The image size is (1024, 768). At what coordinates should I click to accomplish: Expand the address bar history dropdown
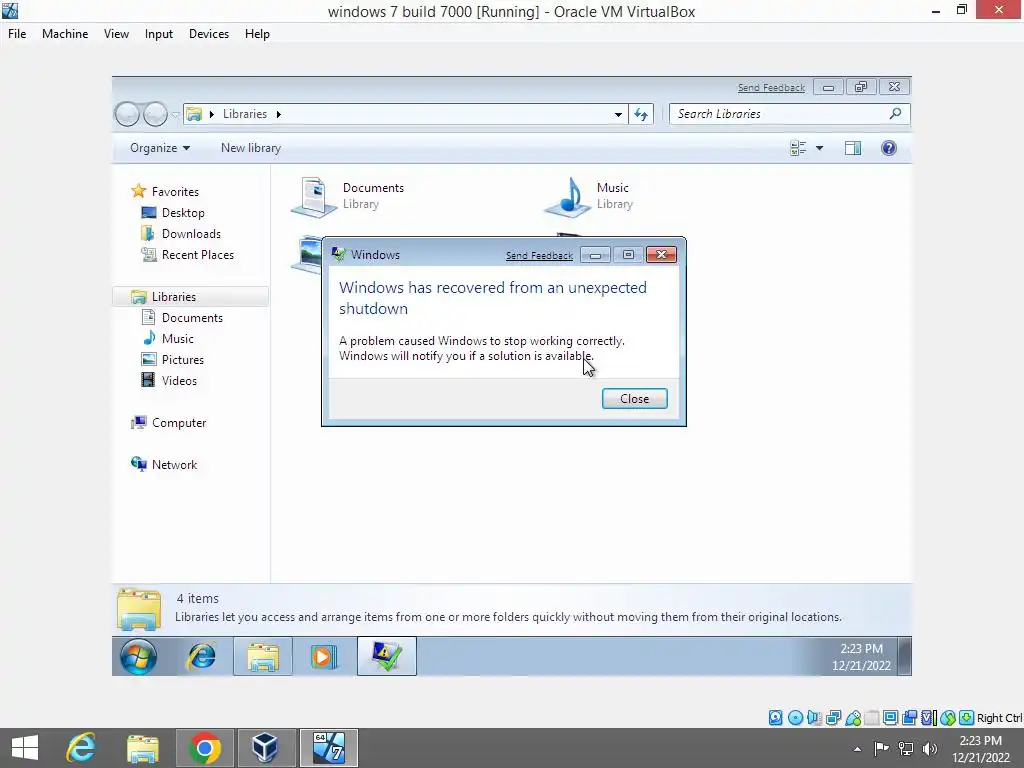[x=618, y=114]
